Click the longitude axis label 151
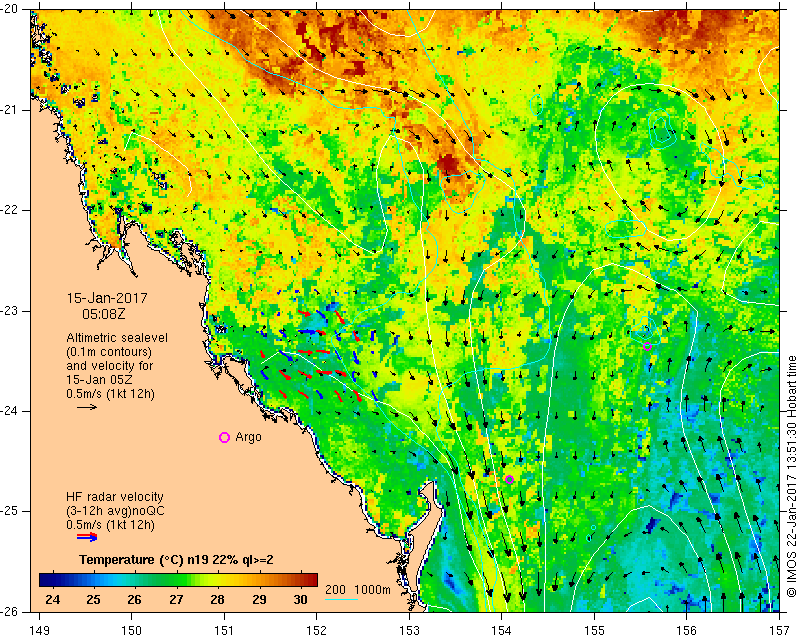Image resolution: width=800 pixels, height=640 pixels. click(224, 631)
